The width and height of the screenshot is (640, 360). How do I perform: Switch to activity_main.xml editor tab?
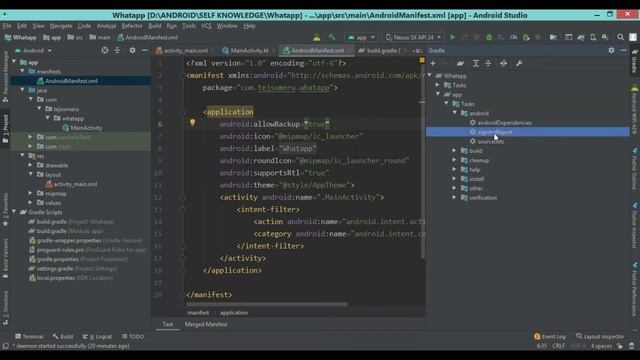coord(185,51)
